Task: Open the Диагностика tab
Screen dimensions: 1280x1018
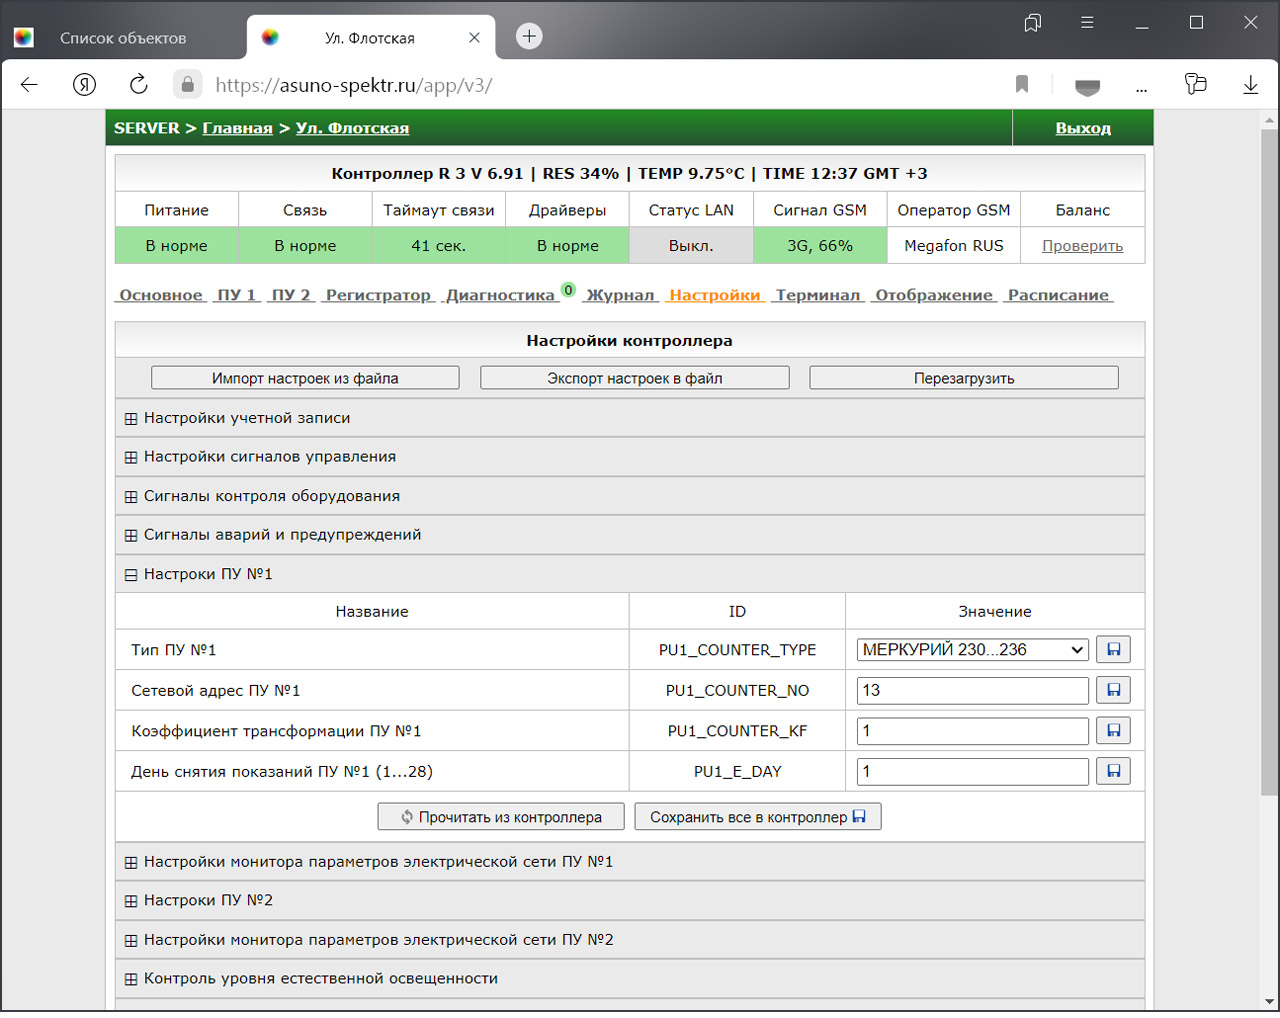Action: (x=500, y=295)
